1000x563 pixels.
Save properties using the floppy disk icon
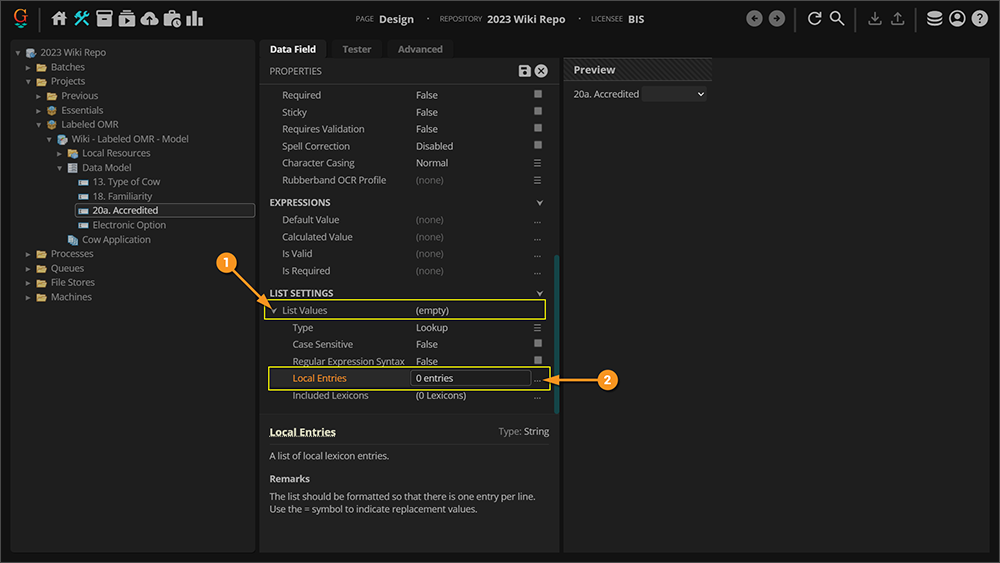point(525,71)
